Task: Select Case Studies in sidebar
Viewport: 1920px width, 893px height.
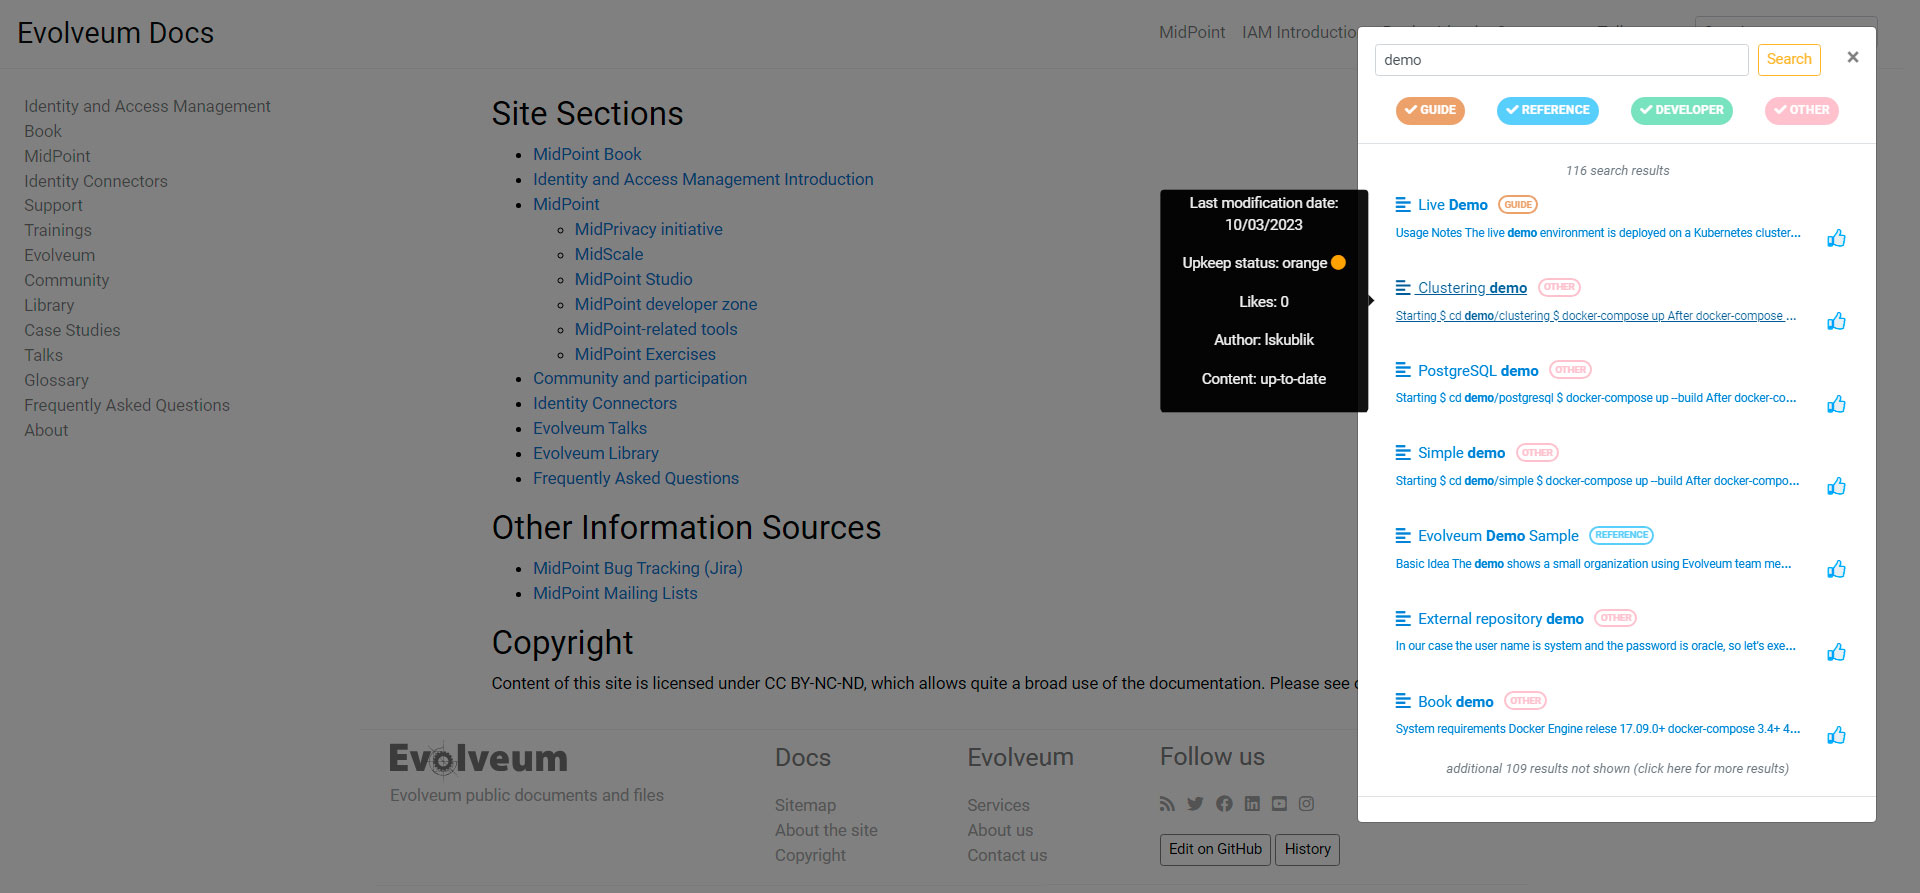Action: 72,330
